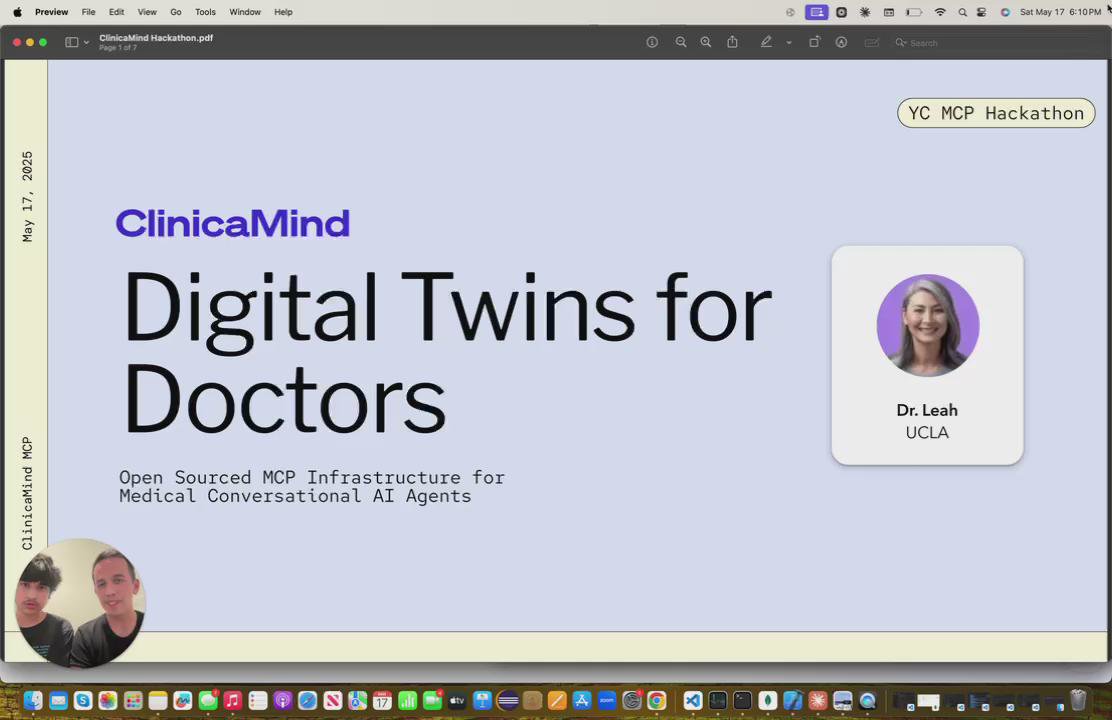The width and height of the screenshot is (1112, 720).
Task: Open Finder from the Dock
Action: (x=33, y=701)
